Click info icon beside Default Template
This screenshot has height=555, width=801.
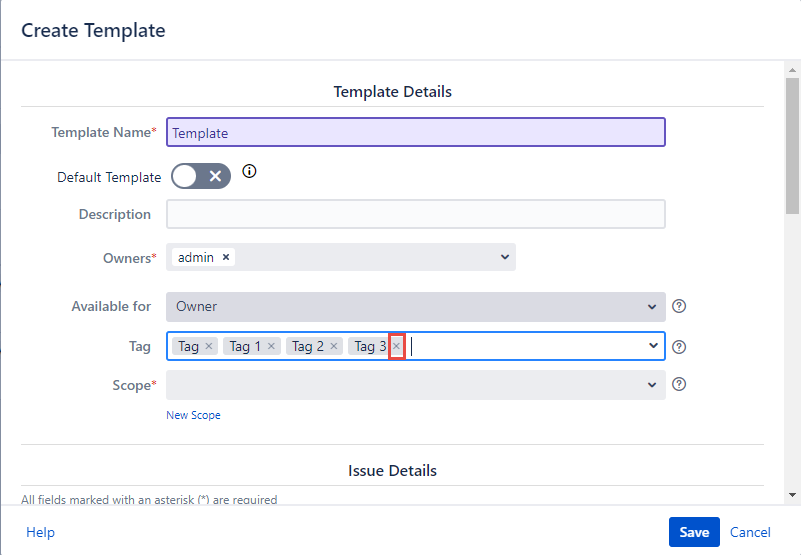pyautogui.click(x=250, y=172)
